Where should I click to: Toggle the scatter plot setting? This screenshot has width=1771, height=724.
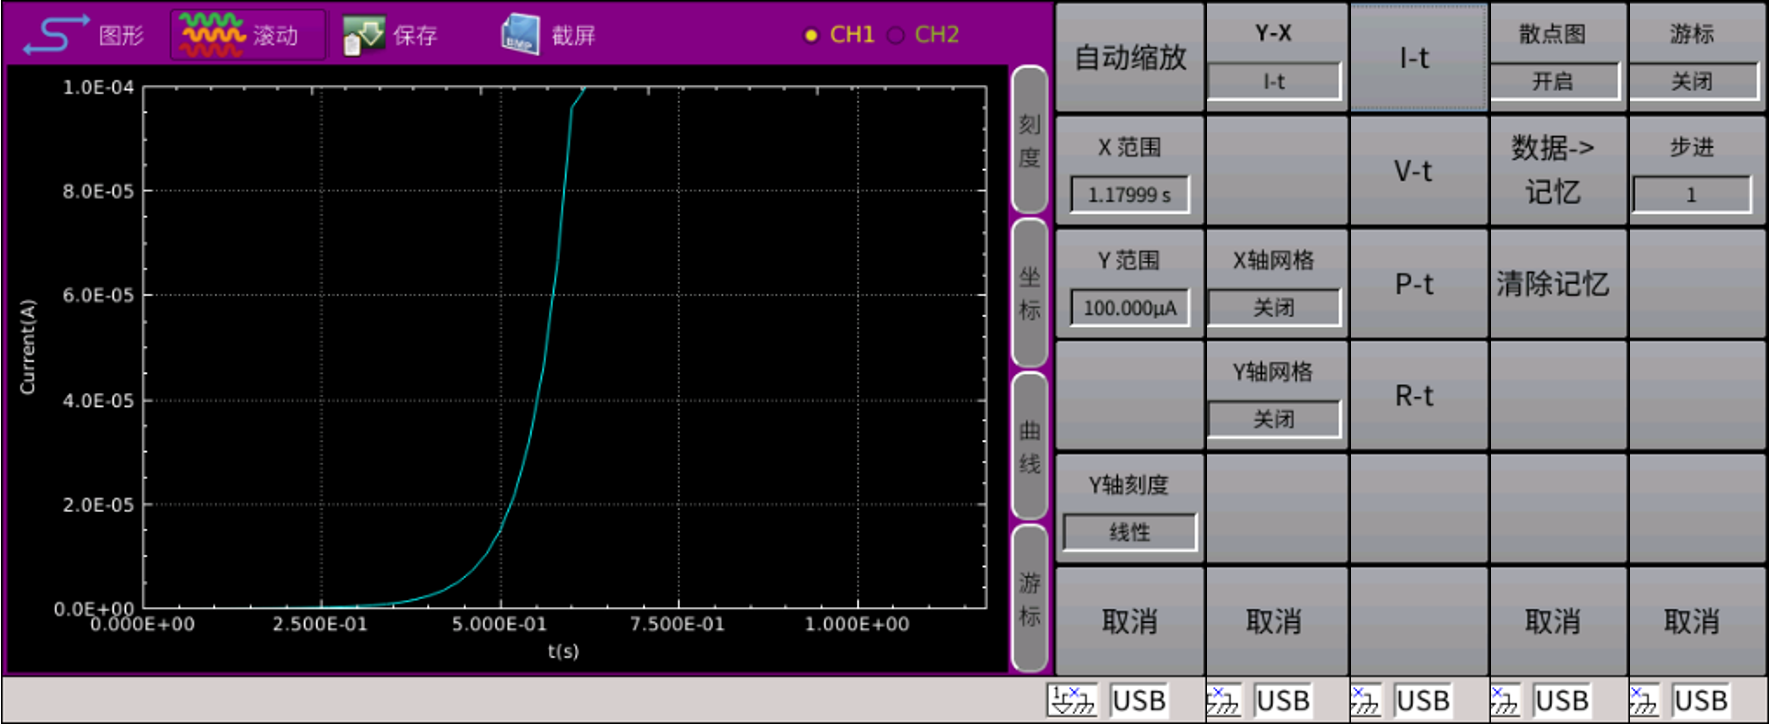pos(1553,81)
